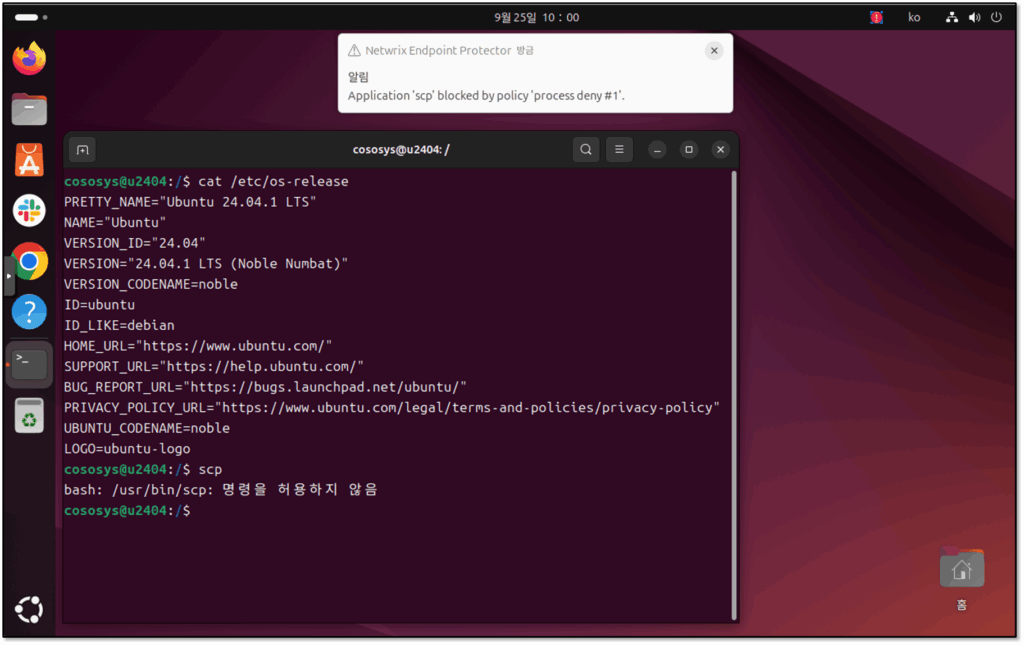
Task: Click the 'ID_LIKE=debian' line
Action: pyautogui.click(x=119, y=325)
